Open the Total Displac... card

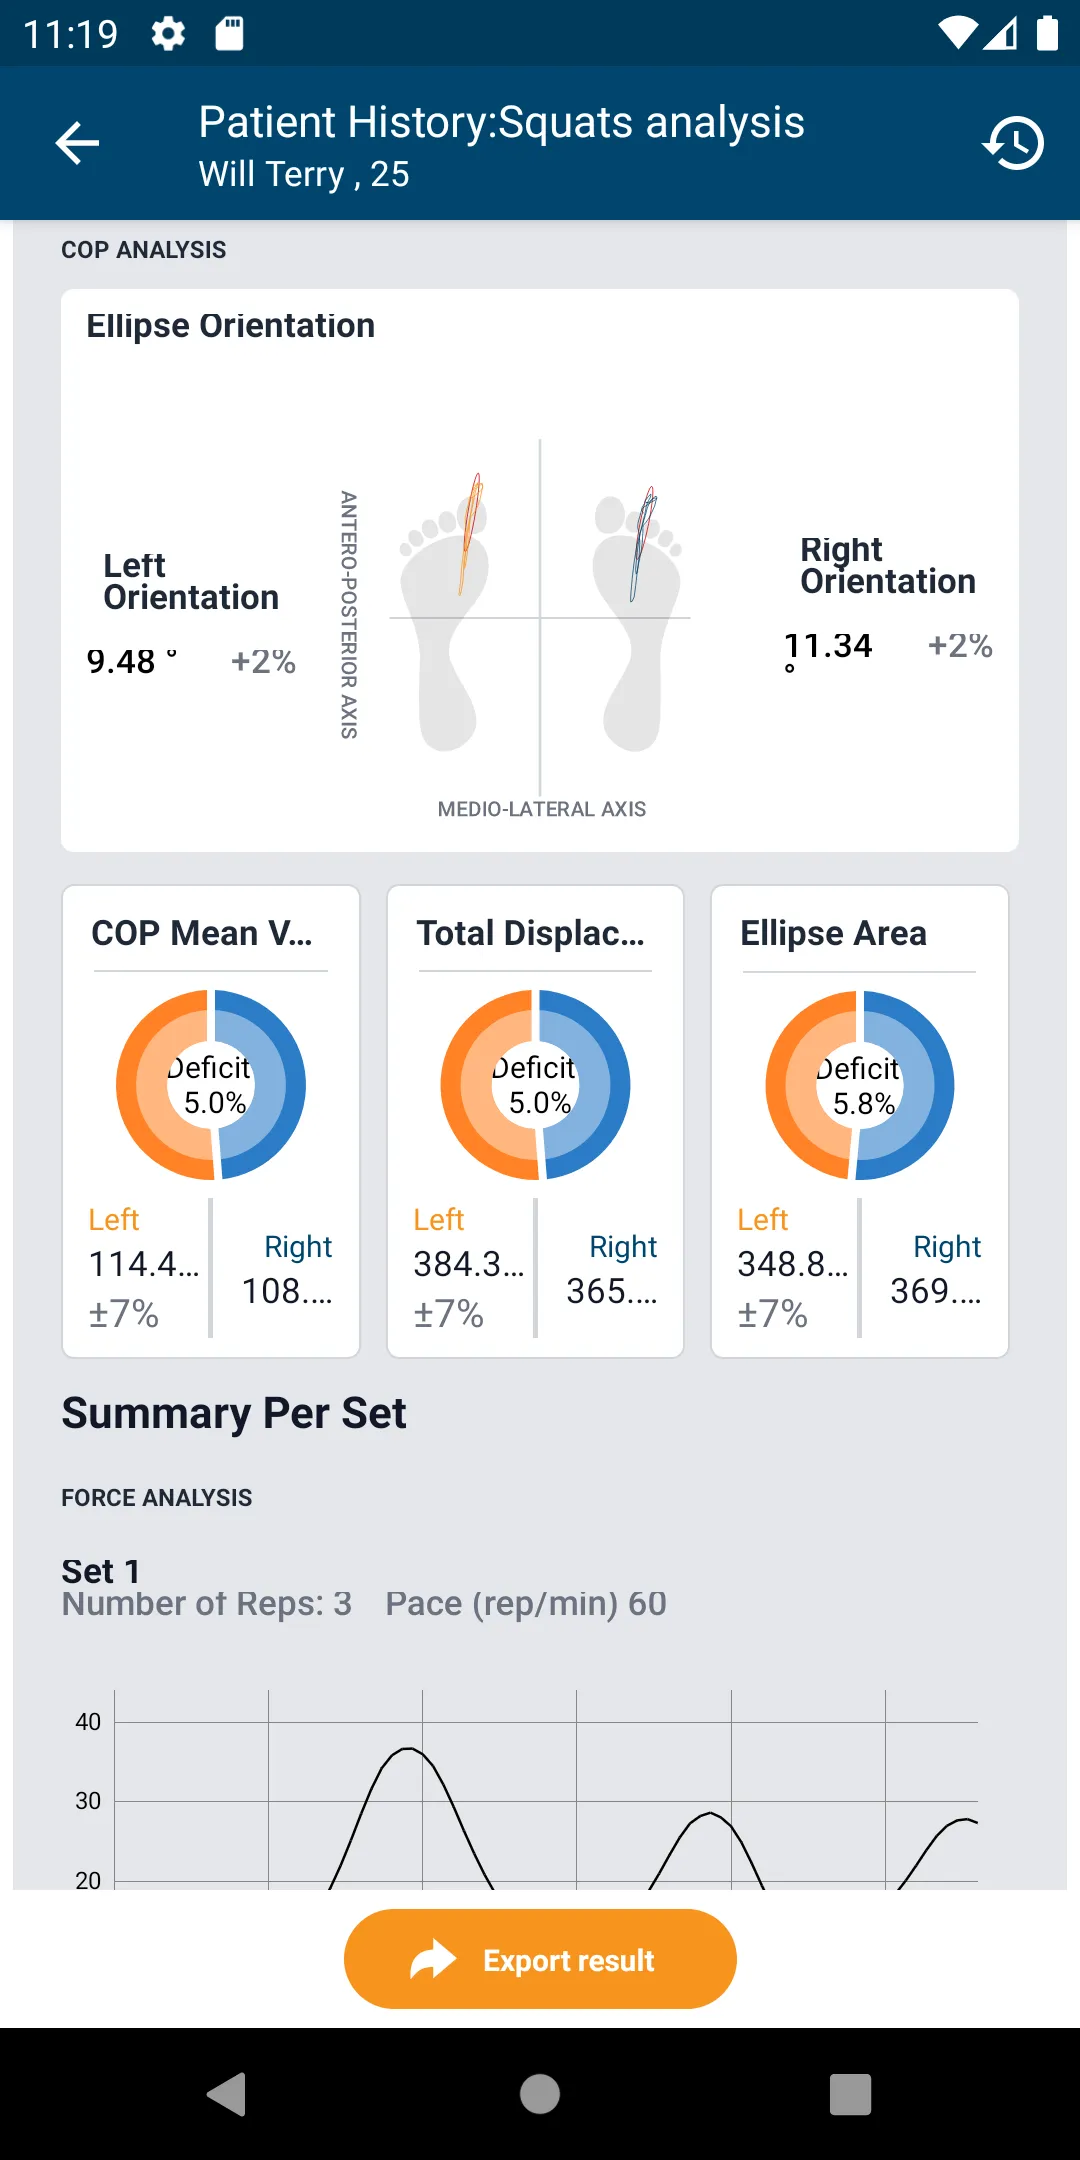click(535, 1121)
